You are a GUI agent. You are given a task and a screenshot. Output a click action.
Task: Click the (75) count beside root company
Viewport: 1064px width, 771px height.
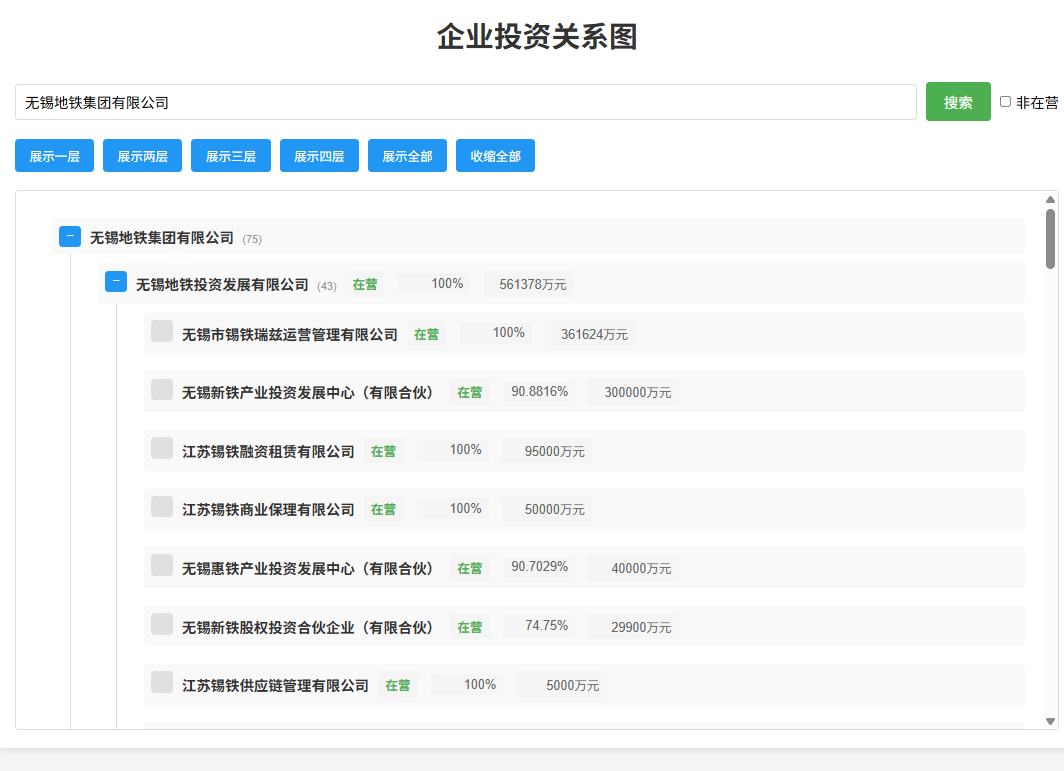252,239
